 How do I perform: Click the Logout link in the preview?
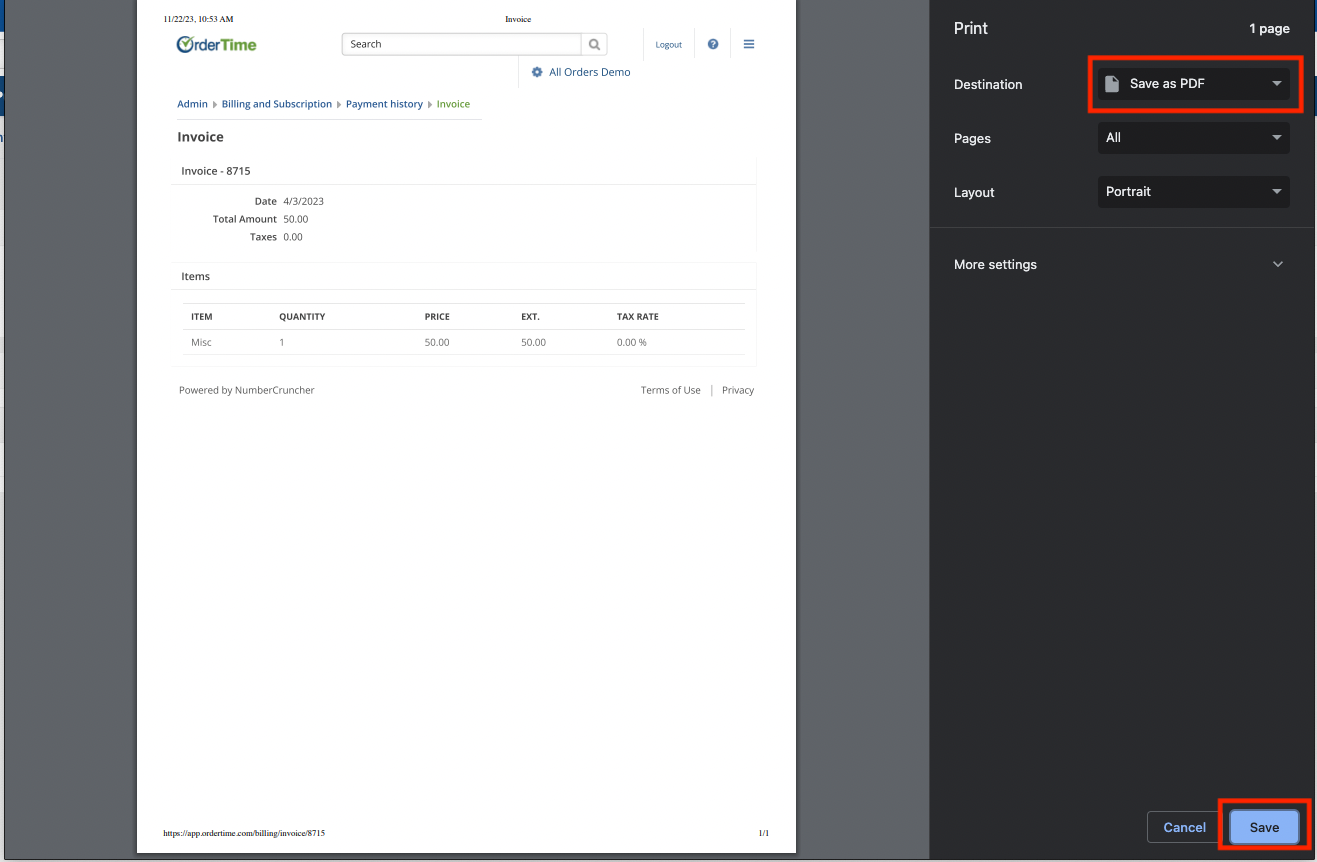pos(669,45)
